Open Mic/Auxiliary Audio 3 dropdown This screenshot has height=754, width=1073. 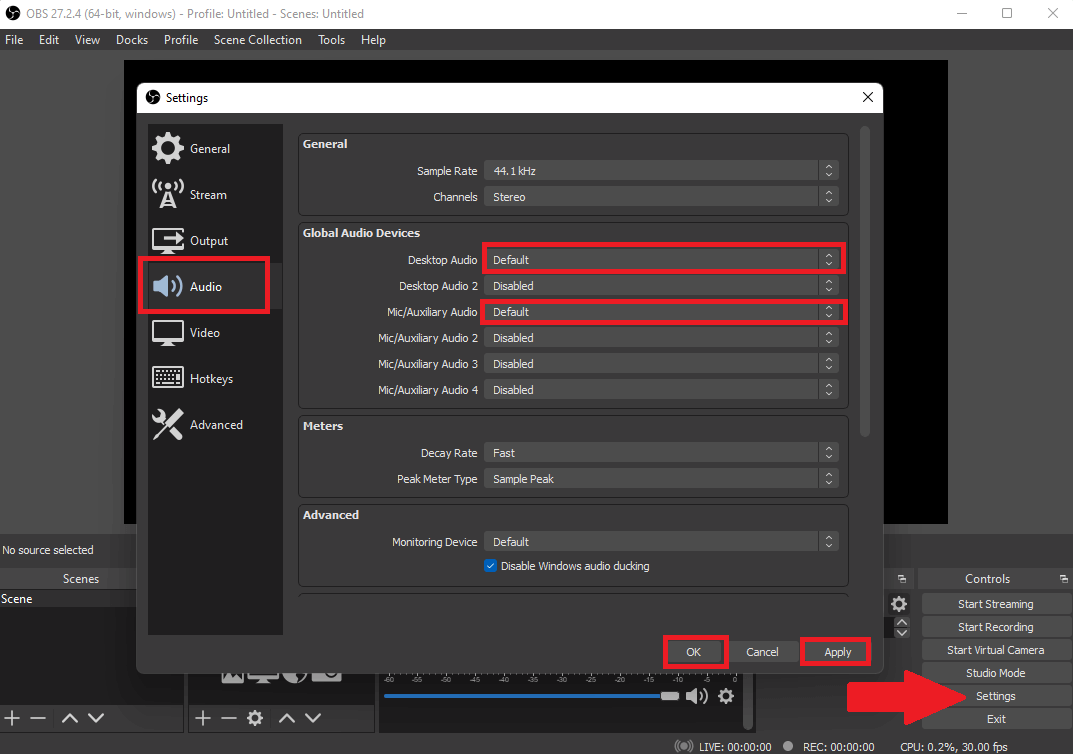(661, 363)
